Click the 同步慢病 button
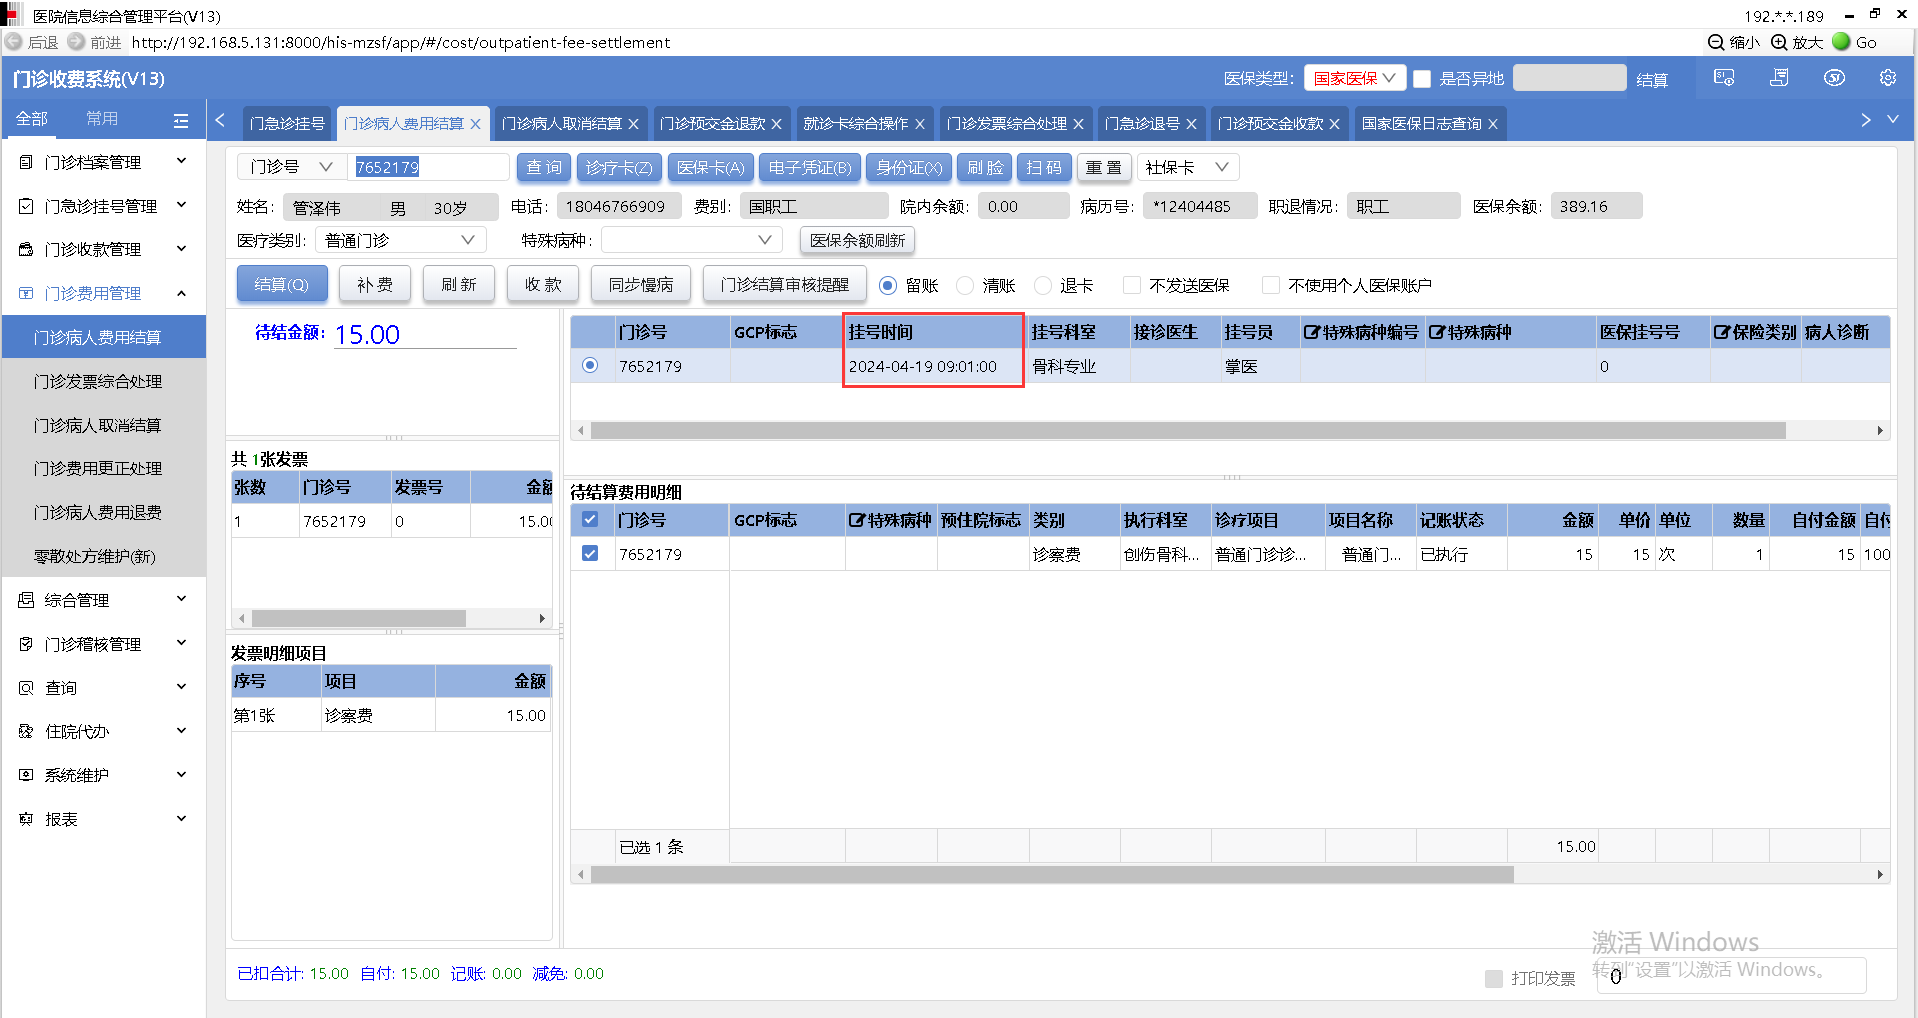The height and width of the screenshot is (1018, 1918). click(641, 285)
